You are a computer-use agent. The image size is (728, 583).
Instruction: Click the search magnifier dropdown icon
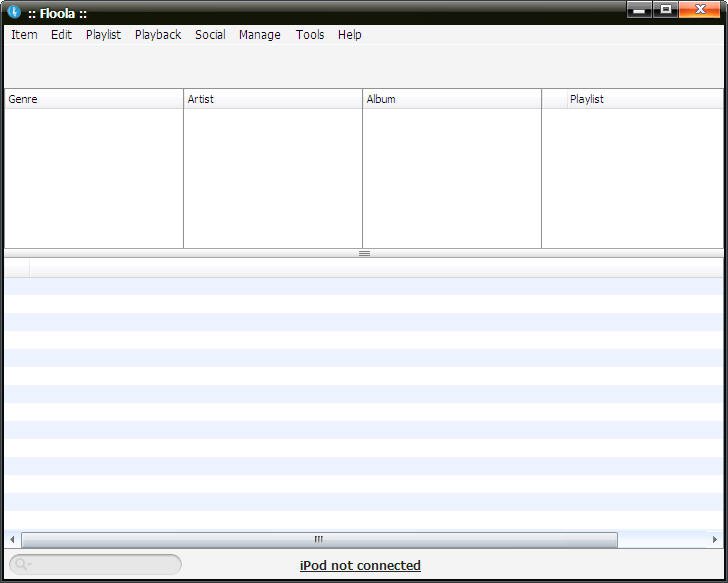point(22,564)
